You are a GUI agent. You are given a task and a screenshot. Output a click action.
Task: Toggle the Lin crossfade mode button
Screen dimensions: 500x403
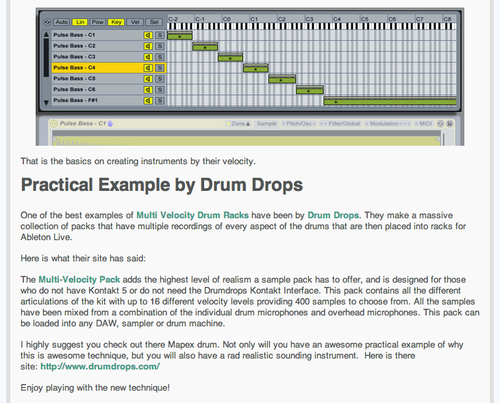80,22
